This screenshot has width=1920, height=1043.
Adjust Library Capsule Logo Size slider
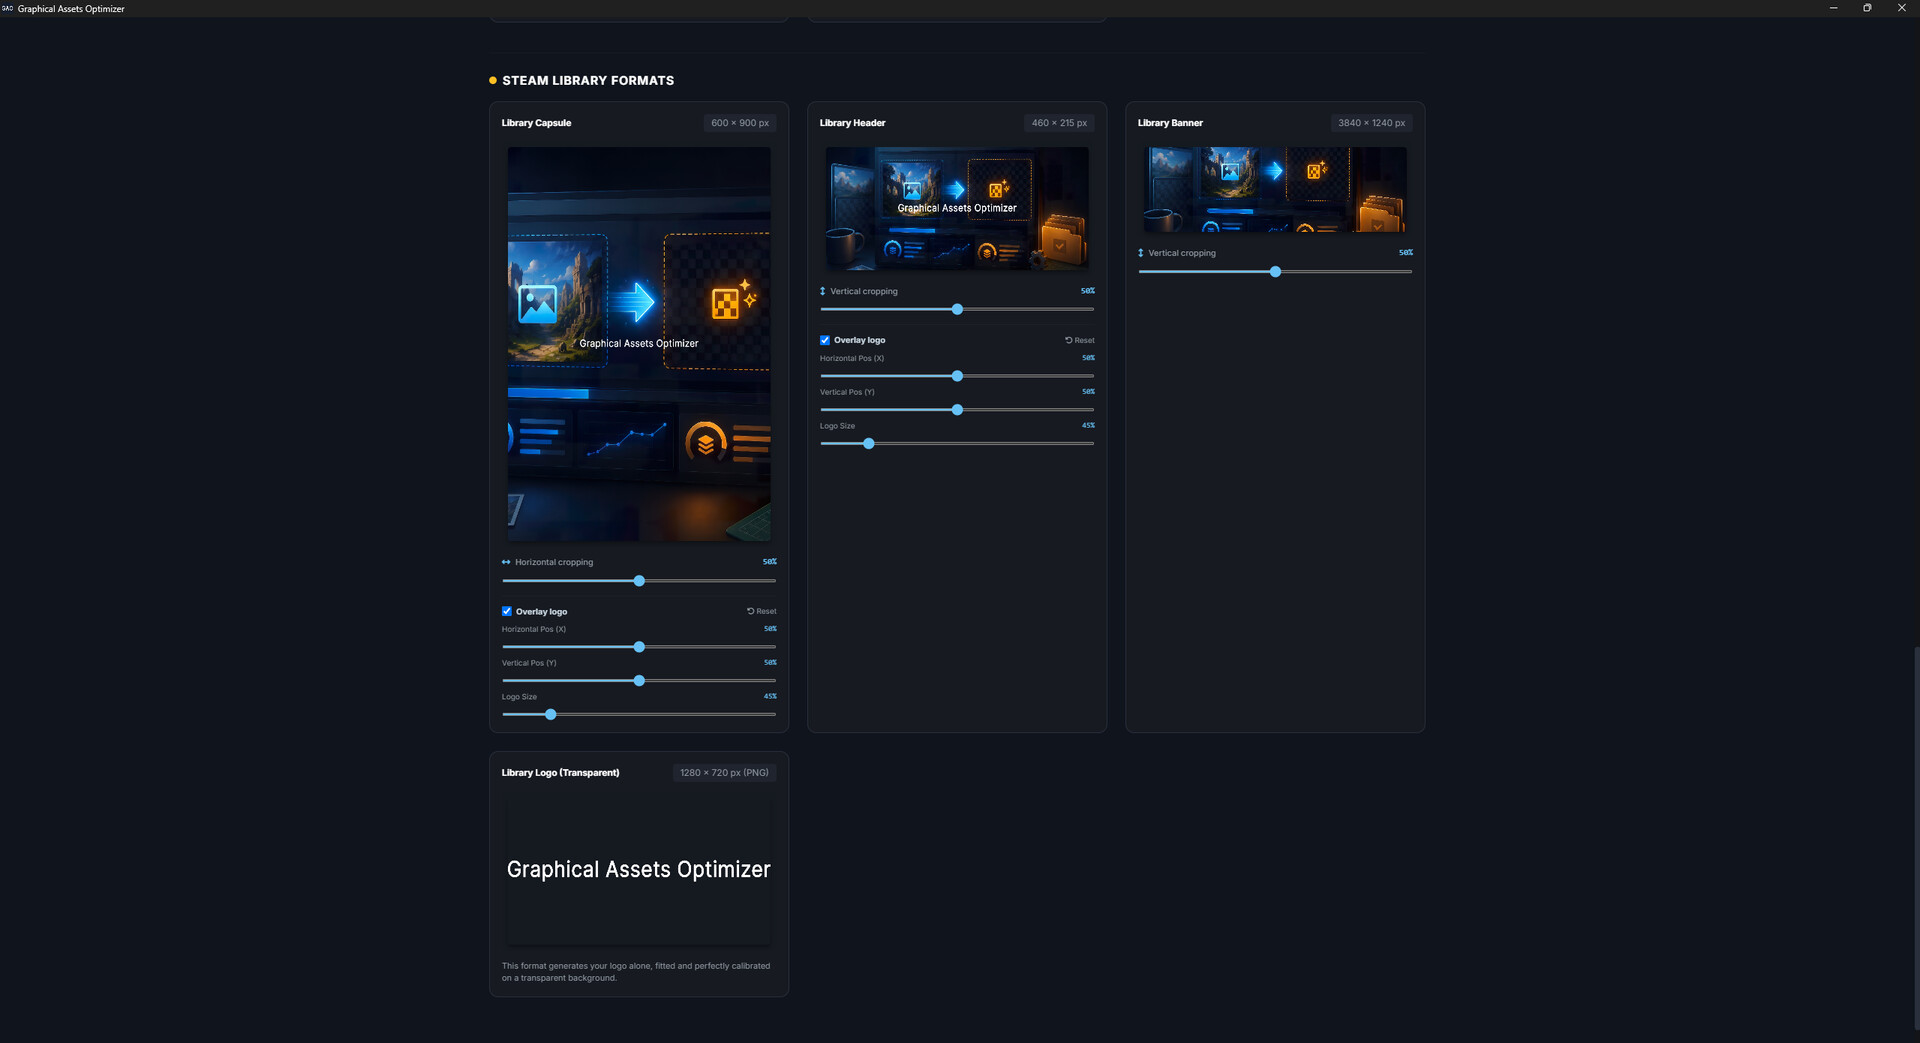[x=639, y=715]
